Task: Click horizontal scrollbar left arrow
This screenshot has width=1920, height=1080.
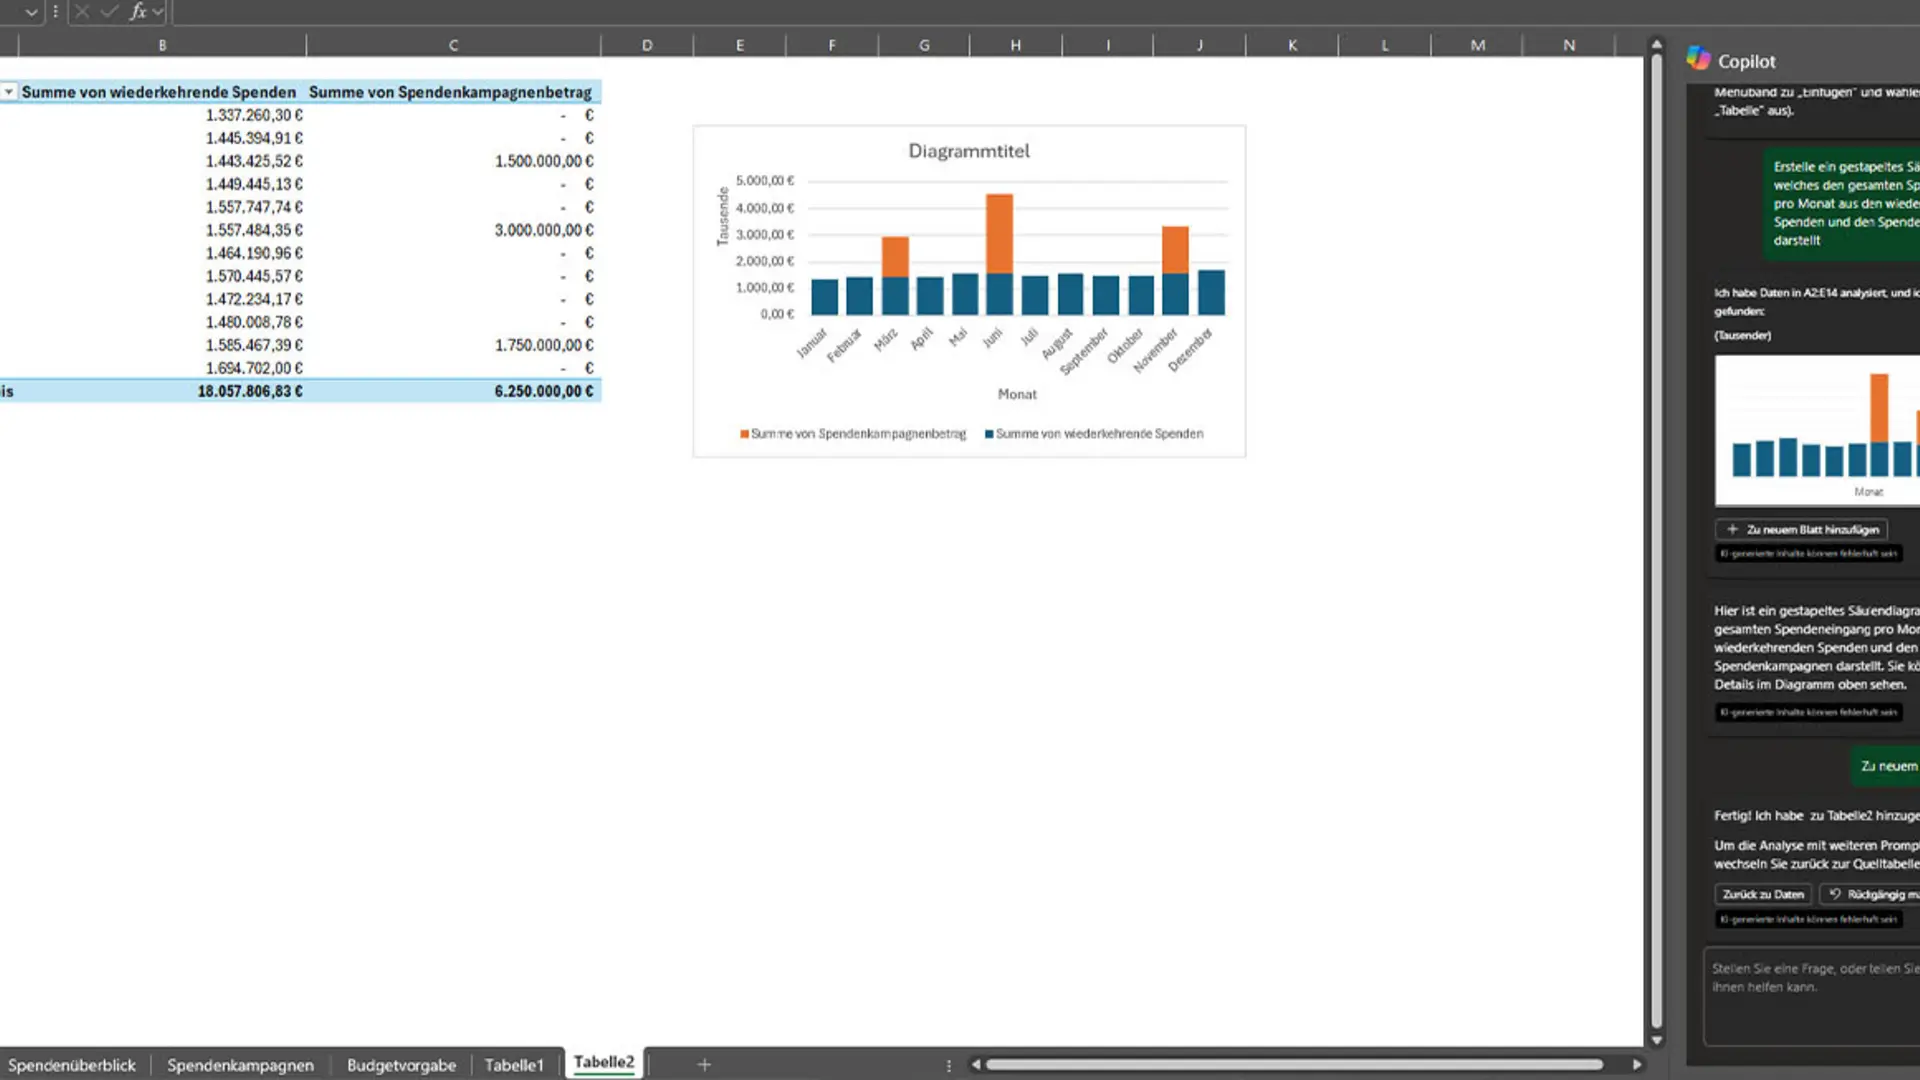Action: pos(975,1065)
